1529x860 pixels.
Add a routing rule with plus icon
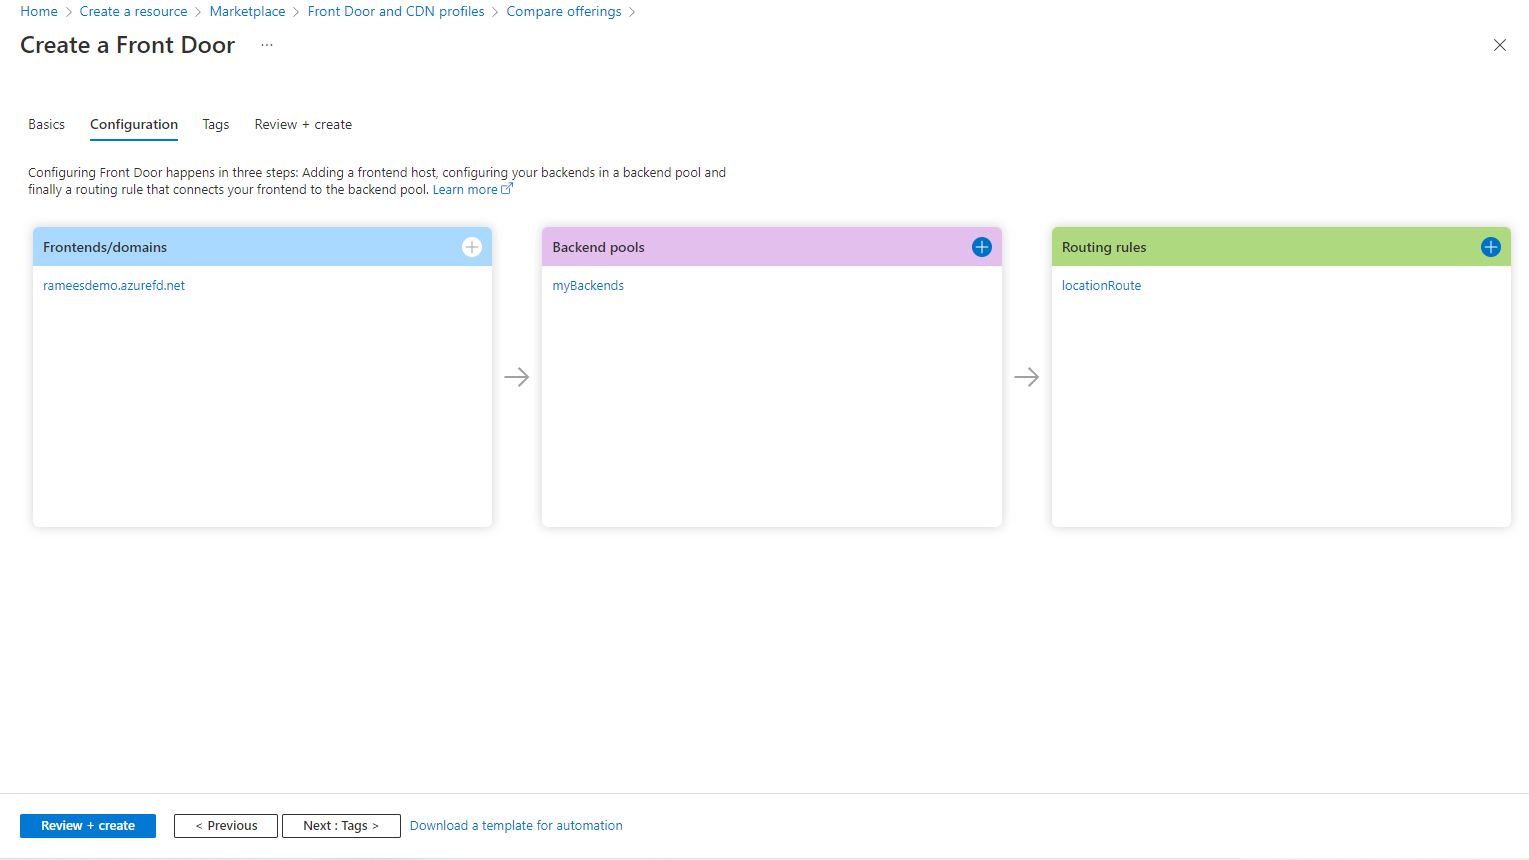coord(1491,247)
